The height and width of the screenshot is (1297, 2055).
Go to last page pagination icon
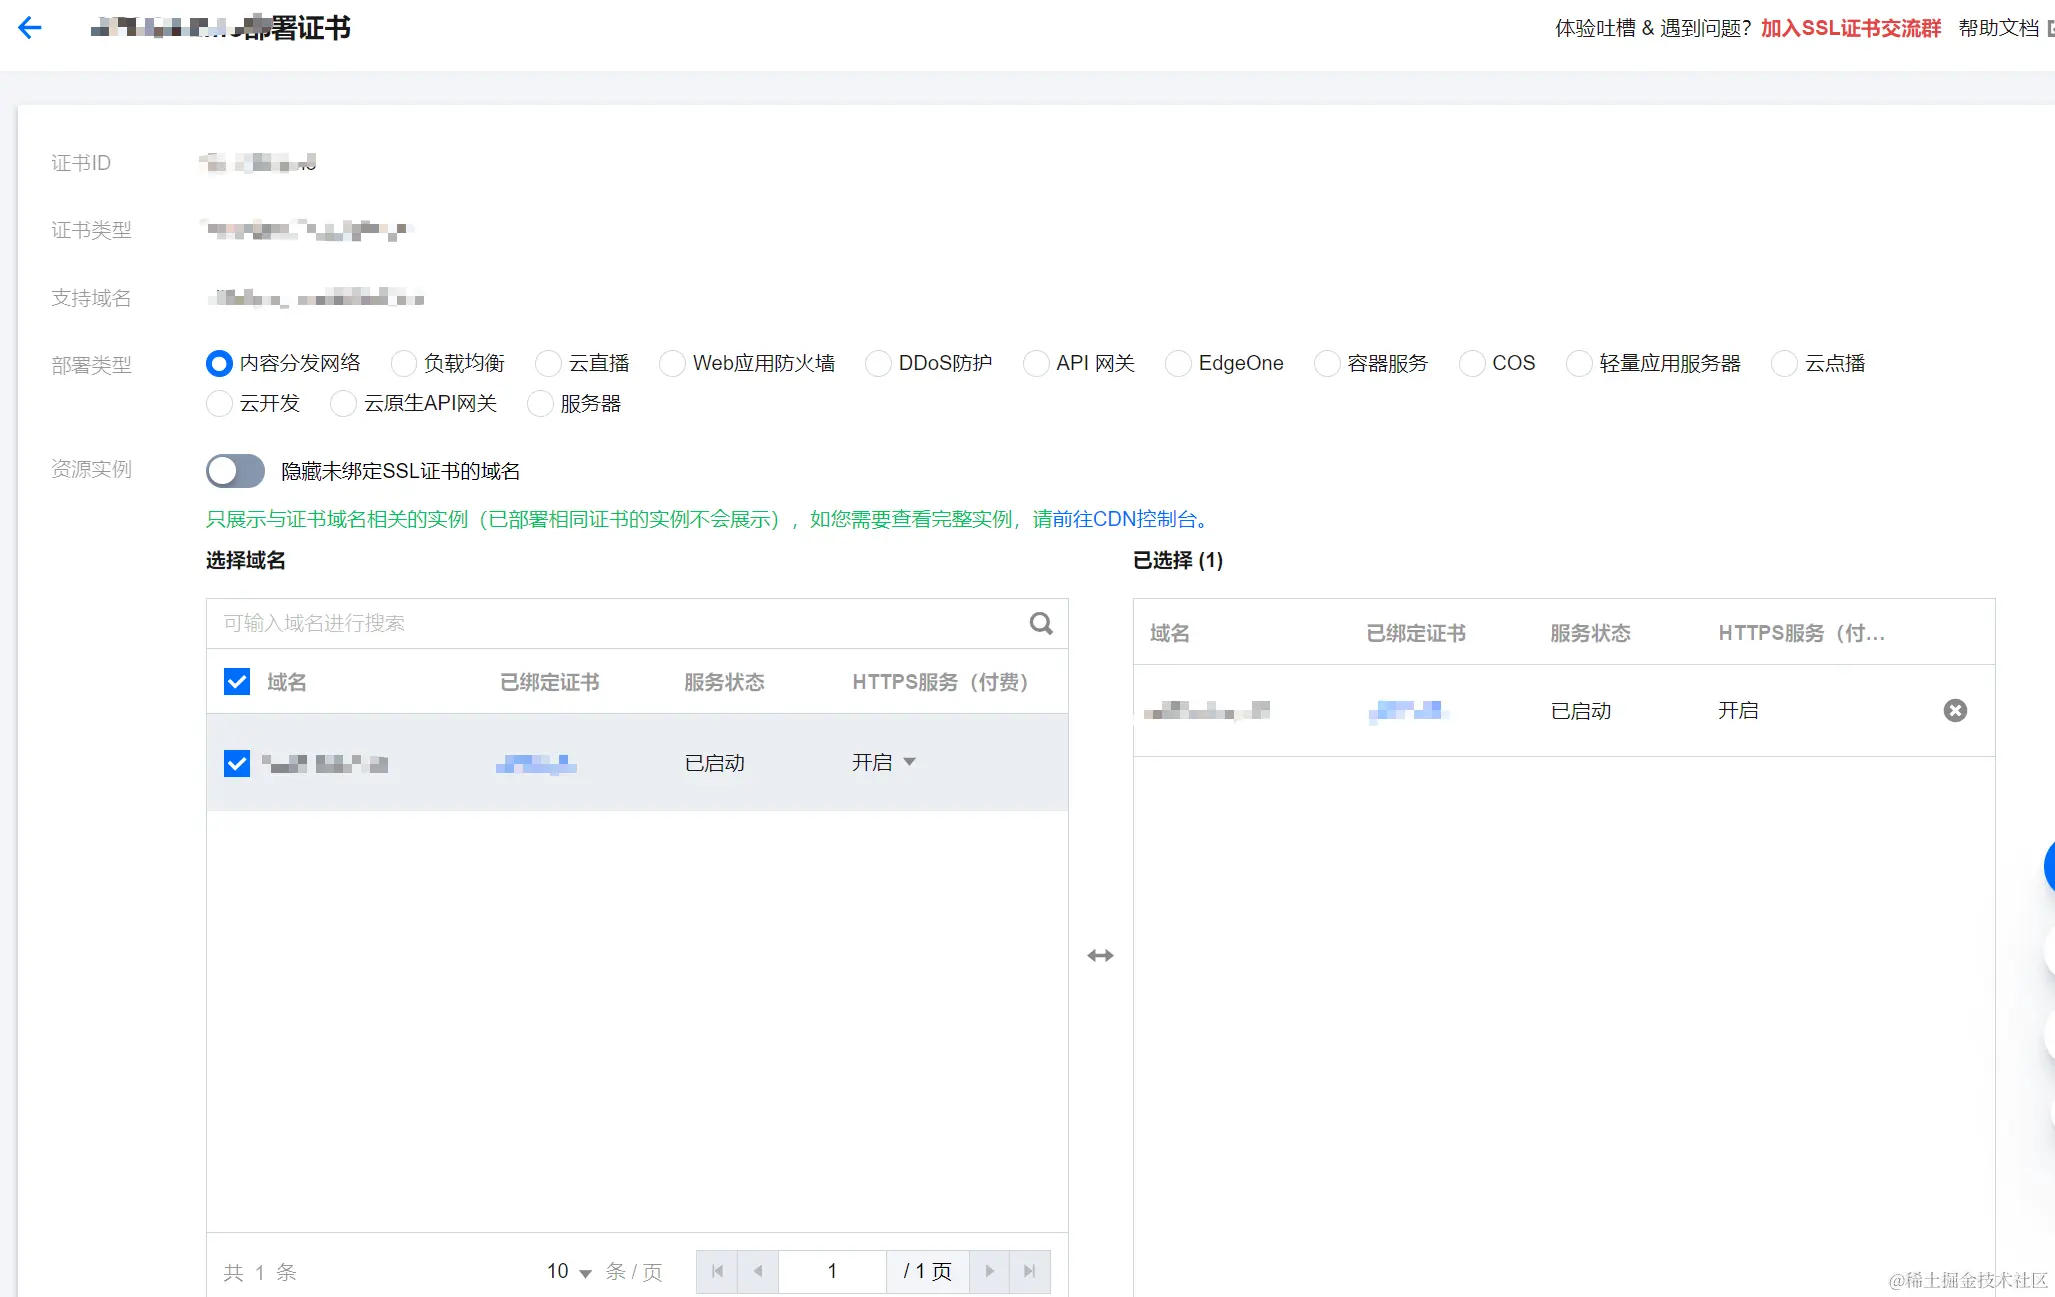pos(1029,1271)
